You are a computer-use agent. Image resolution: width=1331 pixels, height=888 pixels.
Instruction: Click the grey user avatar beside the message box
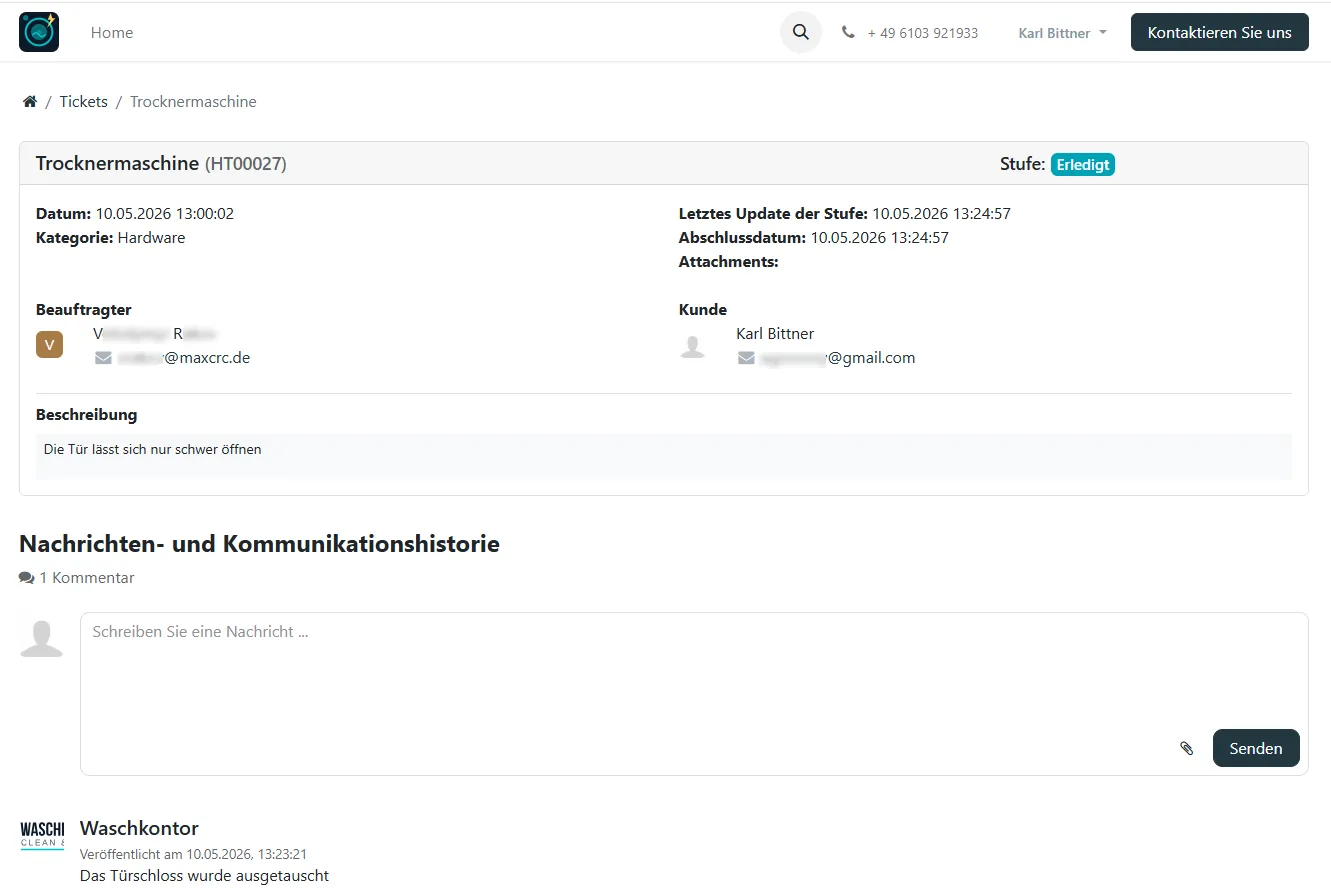(42, 638)
